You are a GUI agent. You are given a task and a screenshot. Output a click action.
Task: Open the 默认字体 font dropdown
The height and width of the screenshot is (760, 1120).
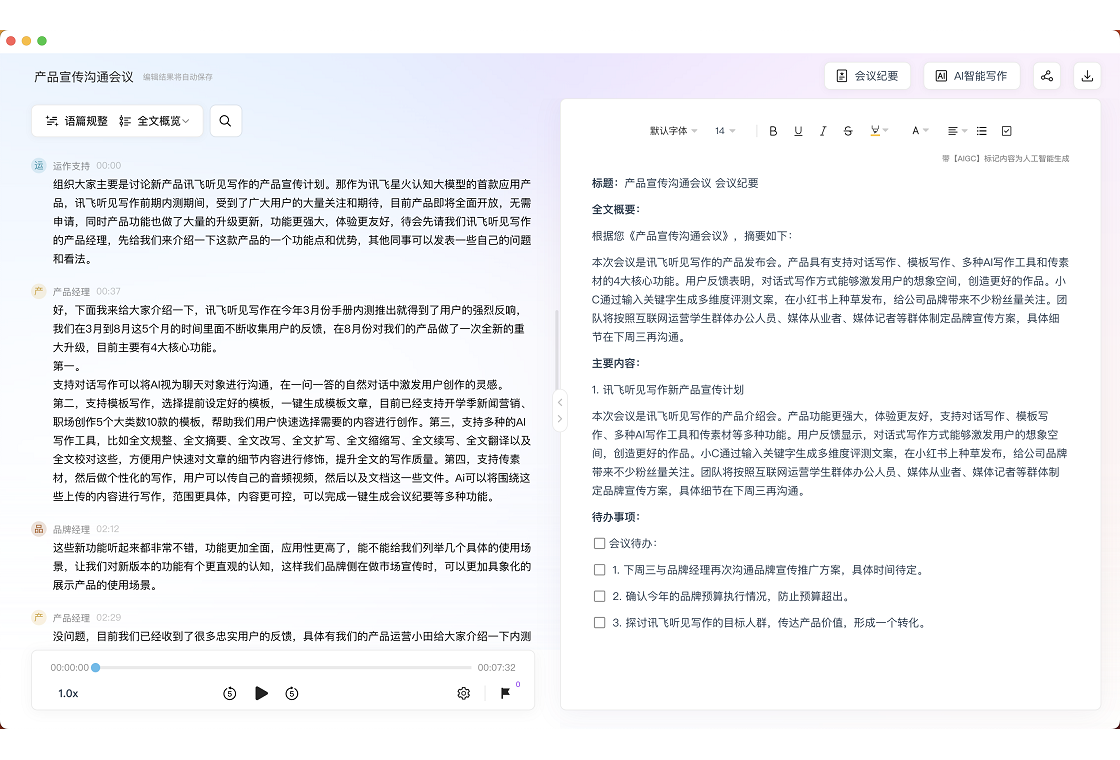(673, 131)
